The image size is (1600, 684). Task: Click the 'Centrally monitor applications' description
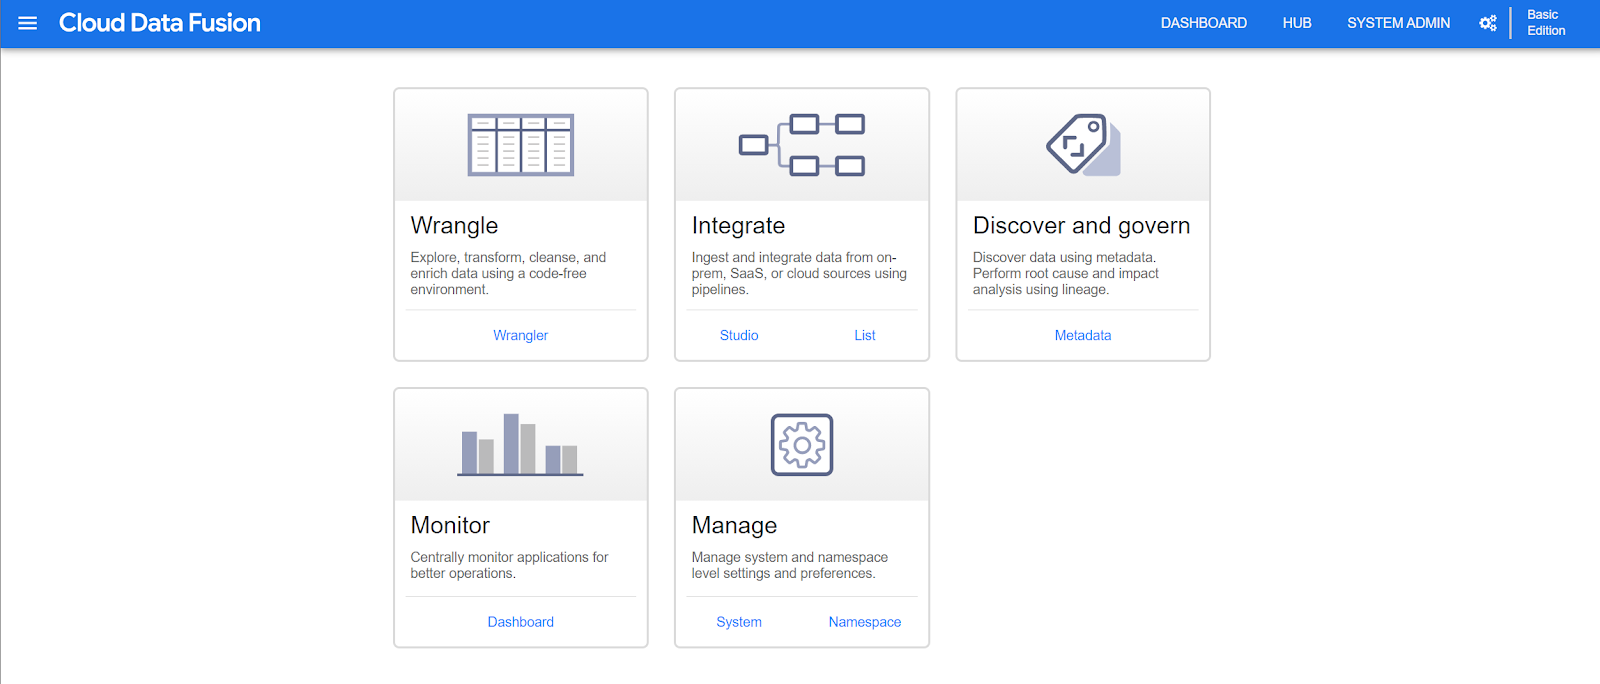509,565
